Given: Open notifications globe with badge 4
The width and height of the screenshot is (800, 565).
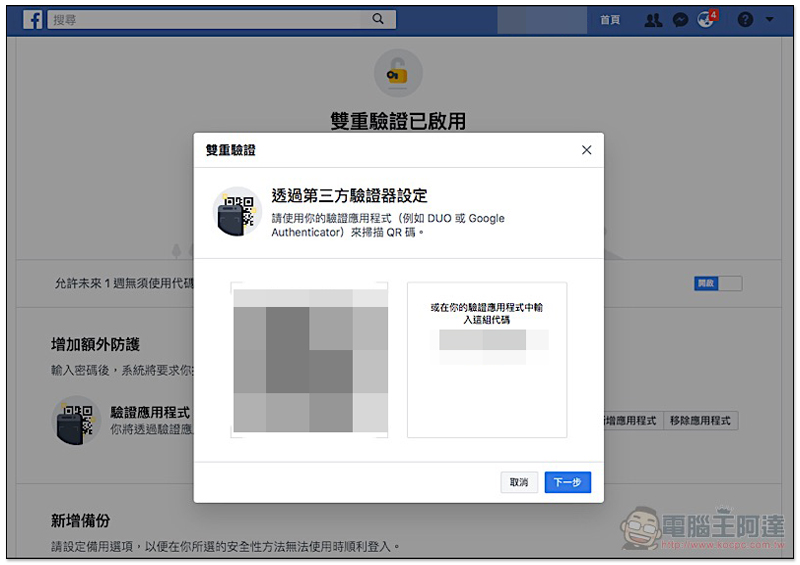Looking at the screenshot, I should 707,19.
